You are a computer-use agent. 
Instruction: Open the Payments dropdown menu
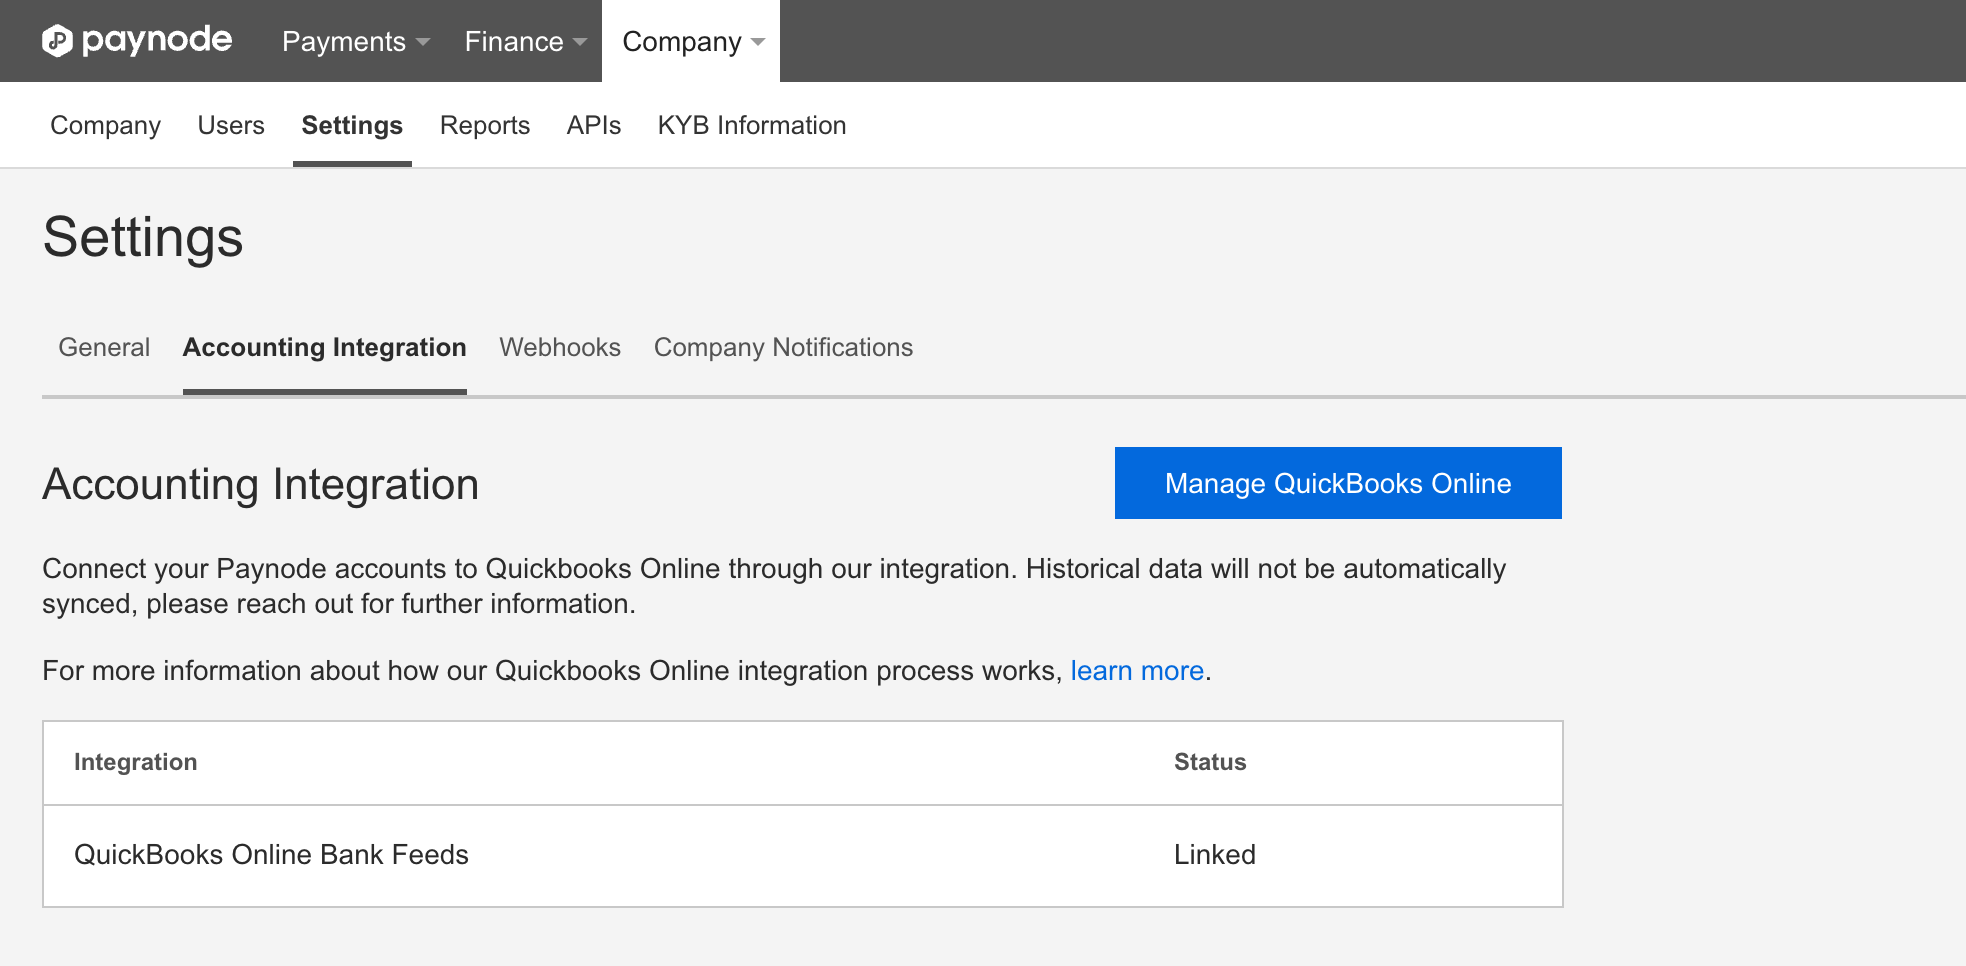pyautogui.click(x=356, y=41)
